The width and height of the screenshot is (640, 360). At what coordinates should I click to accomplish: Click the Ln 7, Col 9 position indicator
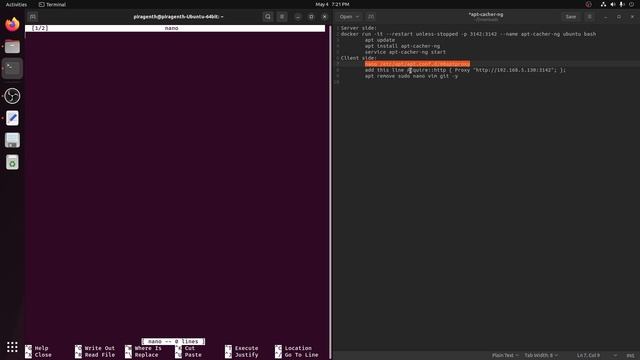point(588,356)
